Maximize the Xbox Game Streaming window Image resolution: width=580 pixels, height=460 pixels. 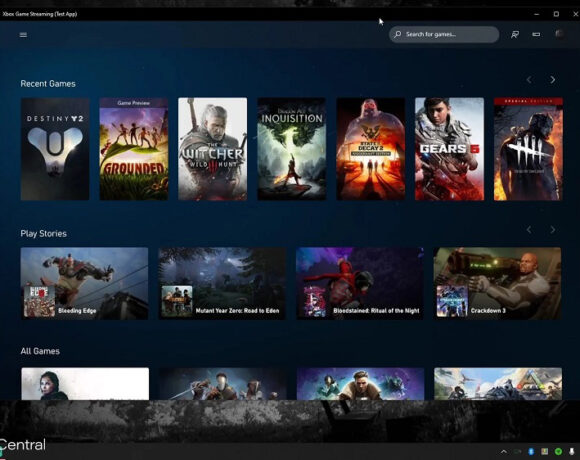pos(556,14)
